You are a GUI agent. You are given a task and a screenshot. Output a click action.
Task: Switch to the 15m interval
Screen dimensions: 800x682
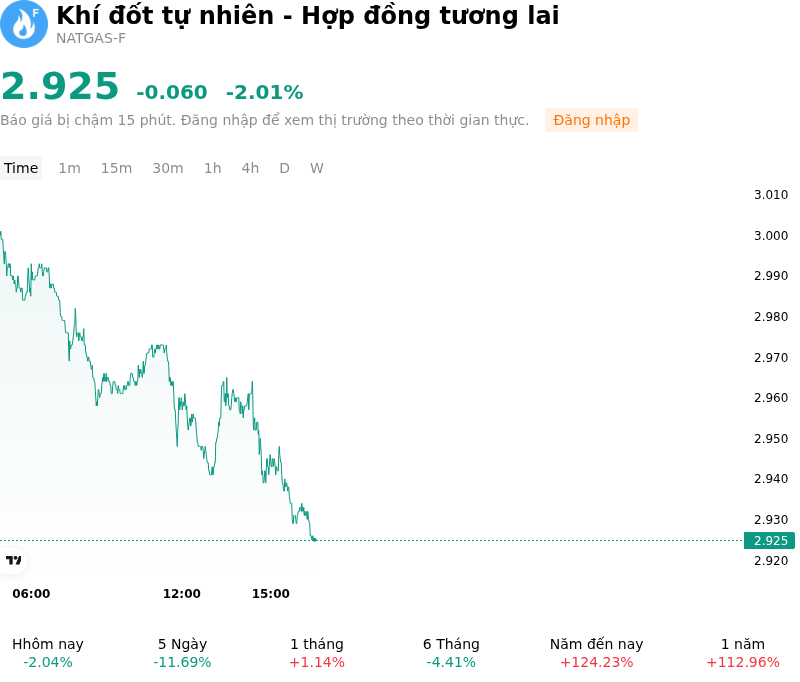(x=116, y=168)
